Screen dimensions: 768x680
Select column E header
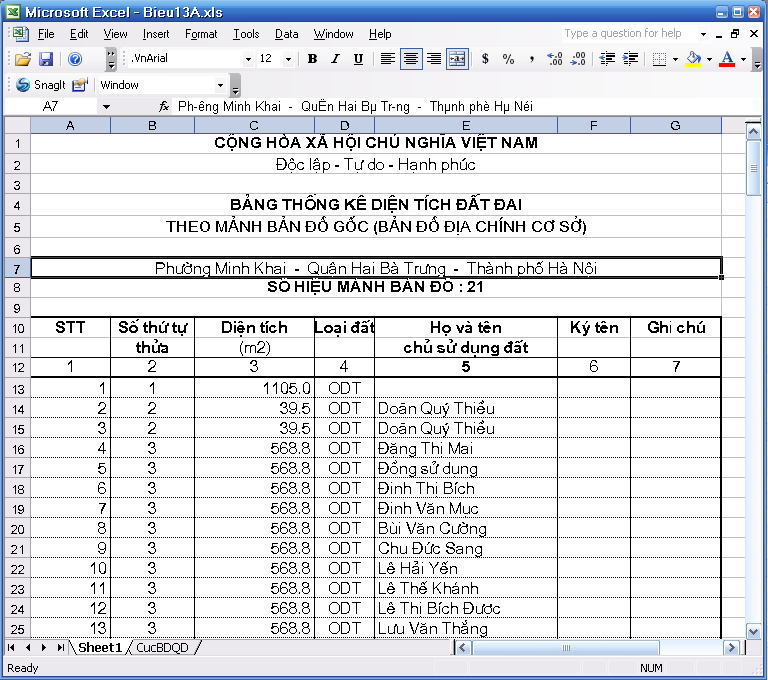click(466, 125)
